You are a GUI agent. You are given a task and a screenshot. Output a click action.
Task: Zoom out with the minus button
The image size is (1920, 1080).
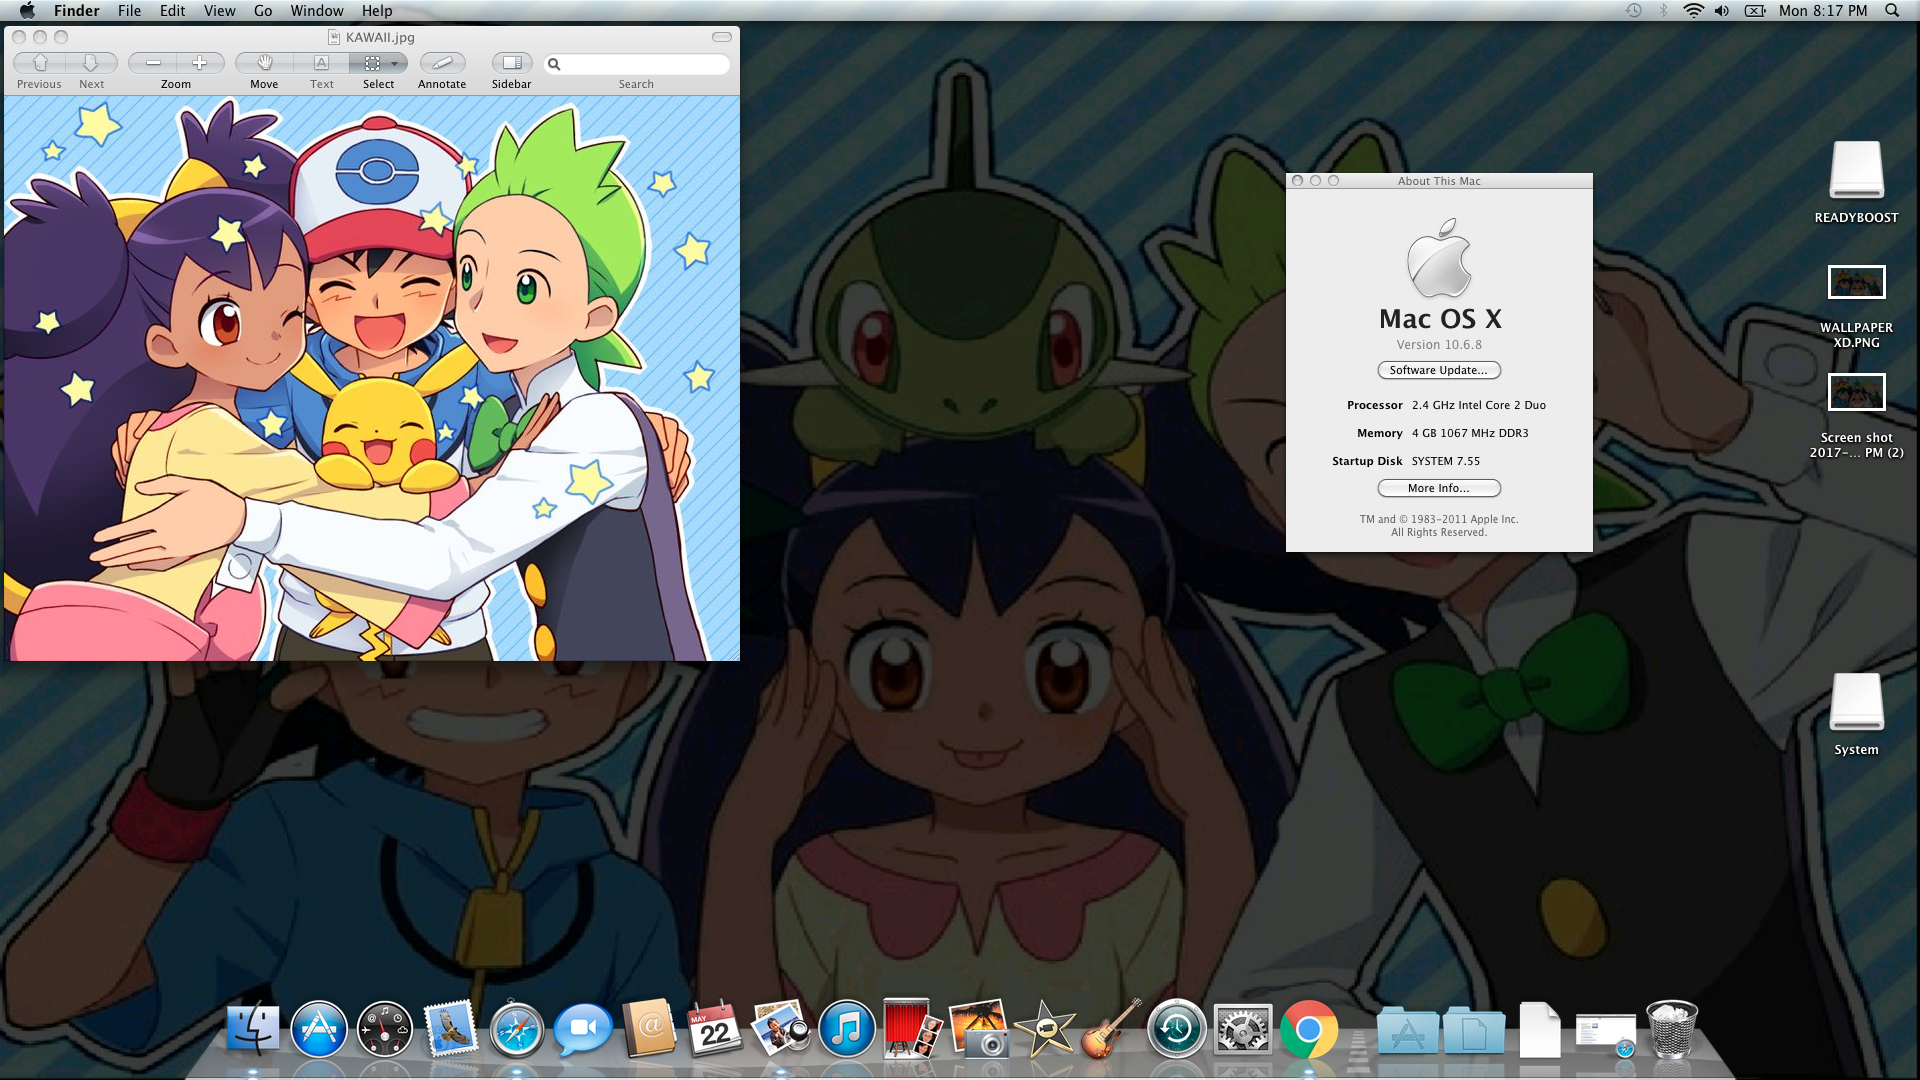coord(153,63)
